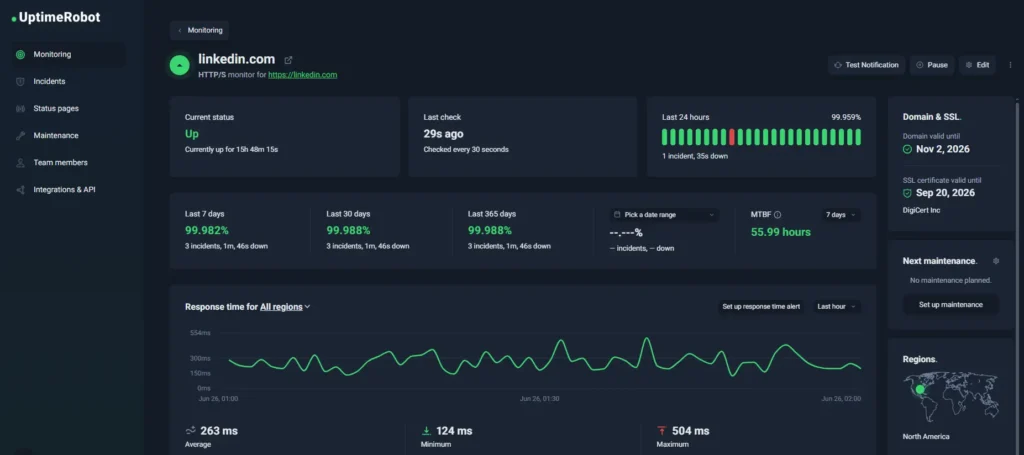
Task: Click the 124 ms minimum value
Action: tap(453, 431)
